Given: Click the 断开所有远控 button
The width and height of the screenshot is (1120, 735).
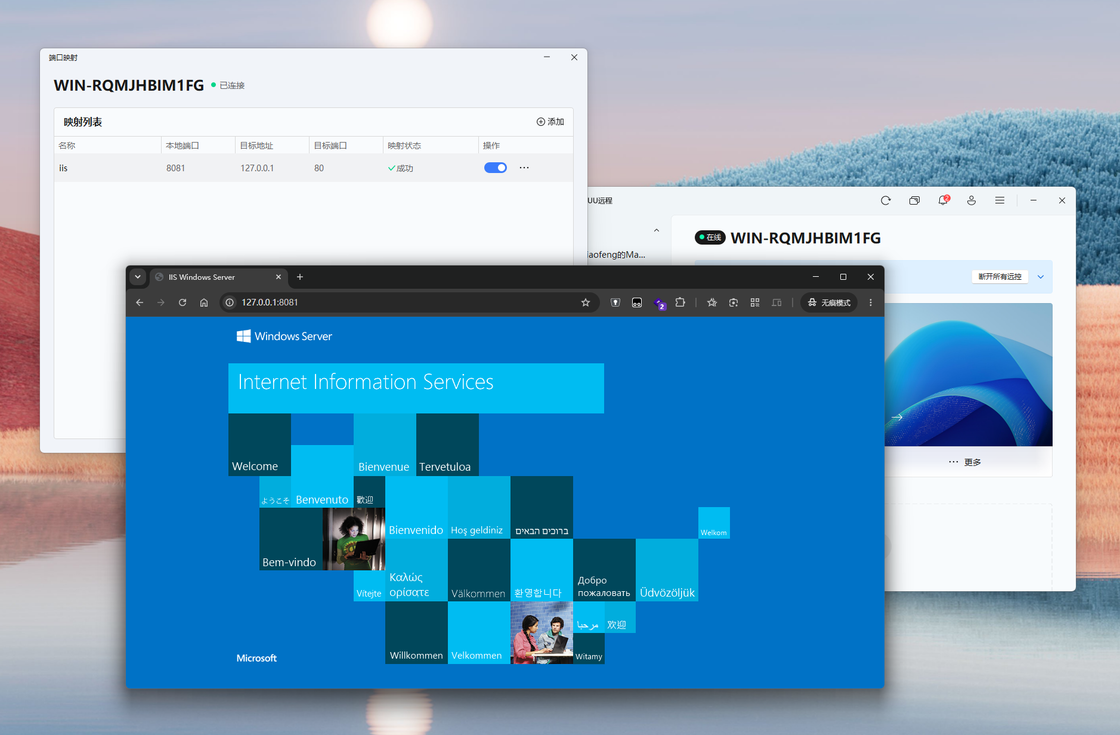Looking at the screenshot, I should pos(1000,276).
